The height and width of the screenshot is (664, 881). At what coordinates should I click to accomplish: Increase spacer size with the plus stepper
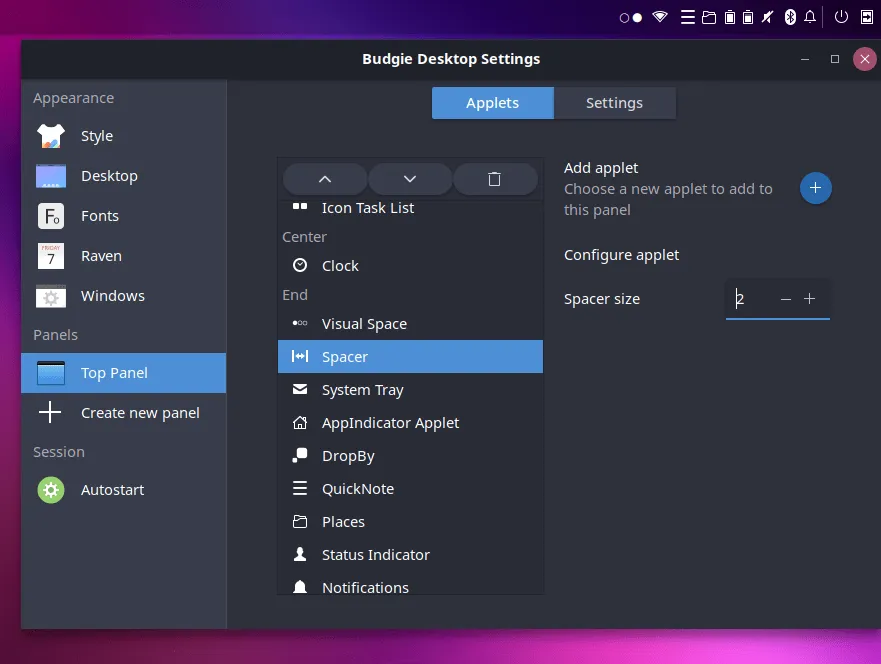point(810,299)
